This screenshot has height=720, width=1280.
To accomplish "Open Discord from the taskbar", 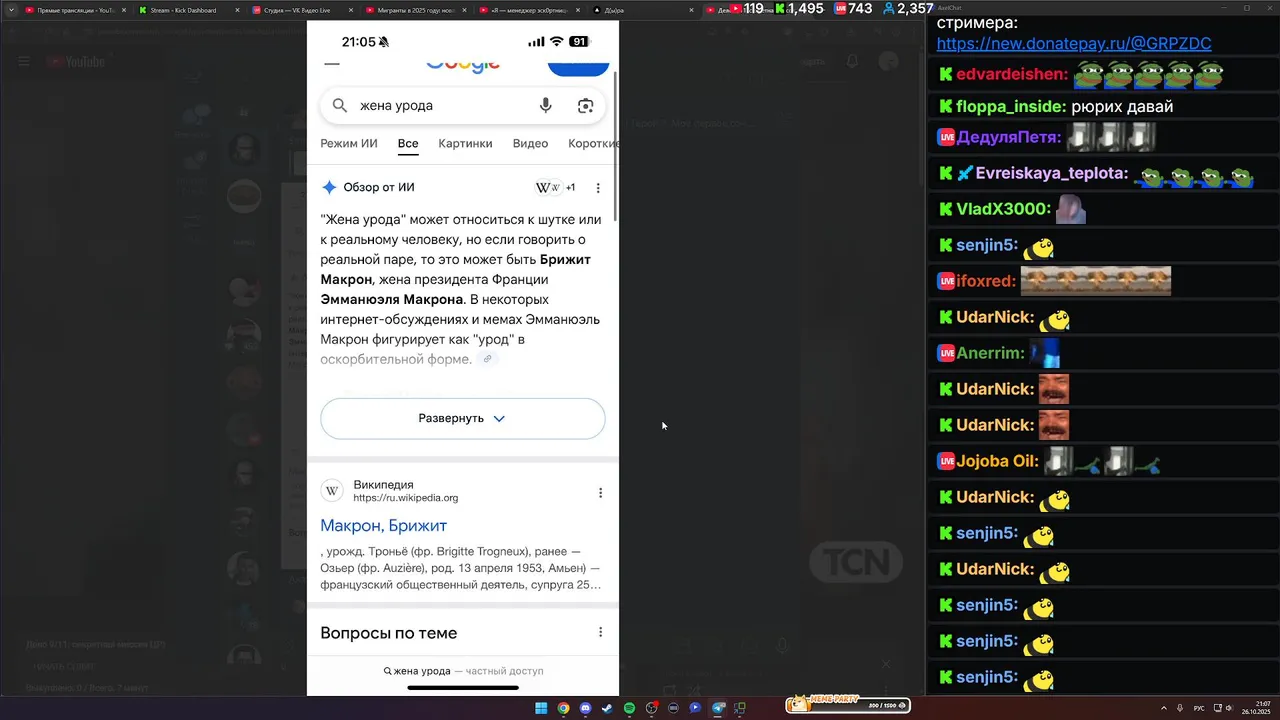I will (x=585, y=708).
